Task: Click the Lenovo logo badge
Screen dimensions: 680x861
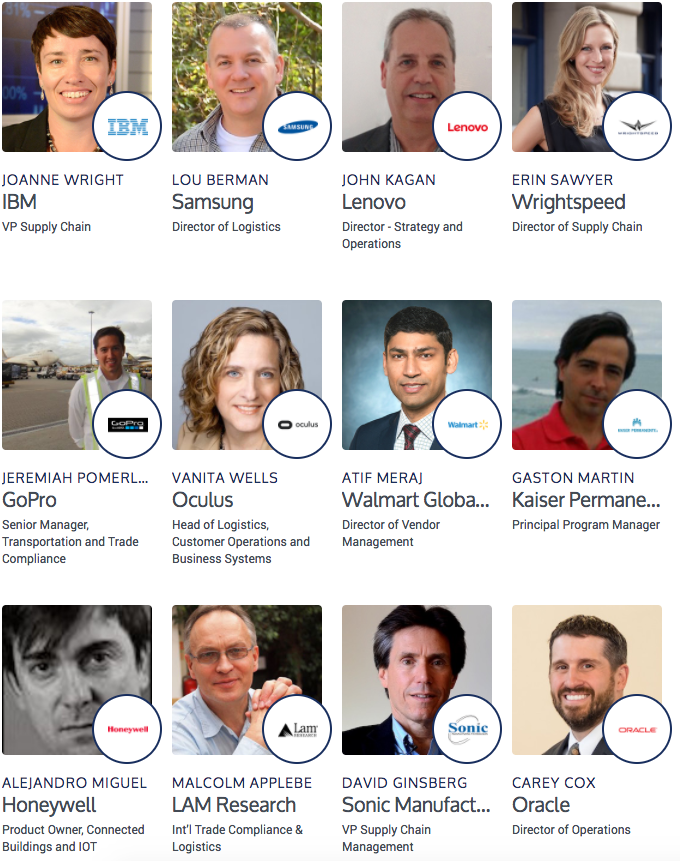Action: click(467, 126)
